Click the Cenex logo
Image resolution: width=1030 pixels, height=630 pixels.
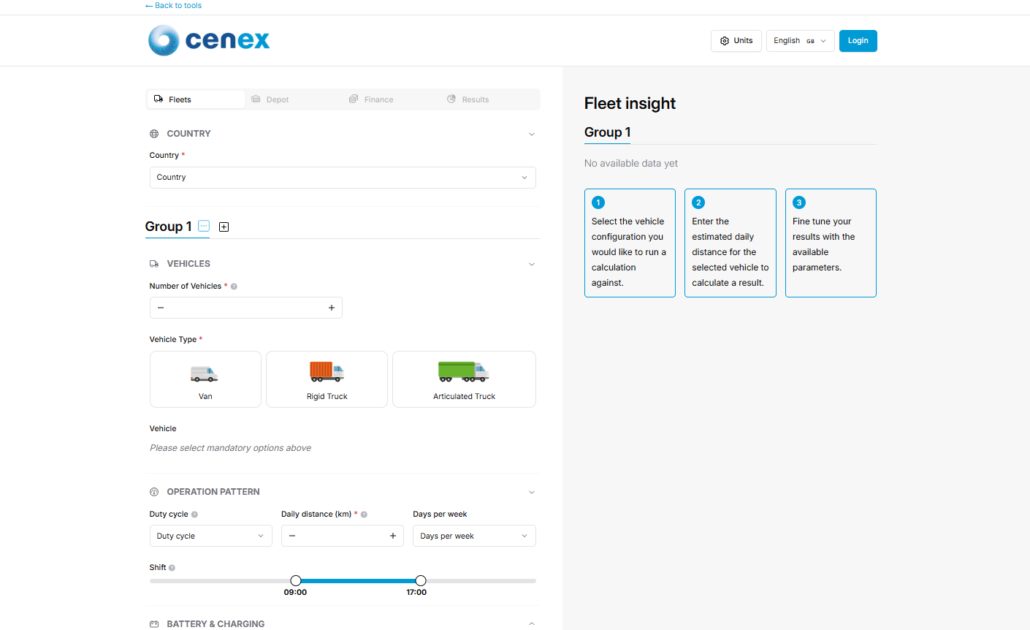(209, 41)
